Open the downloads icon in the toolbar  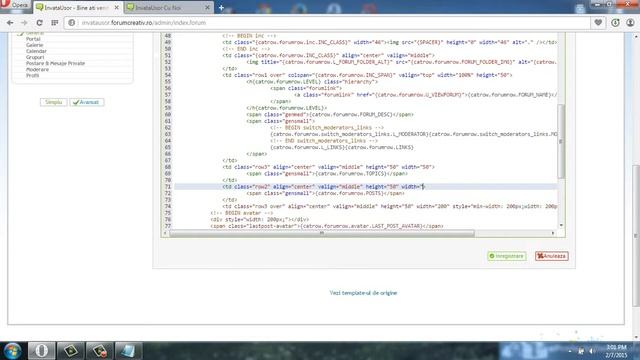tap(615, 23)
